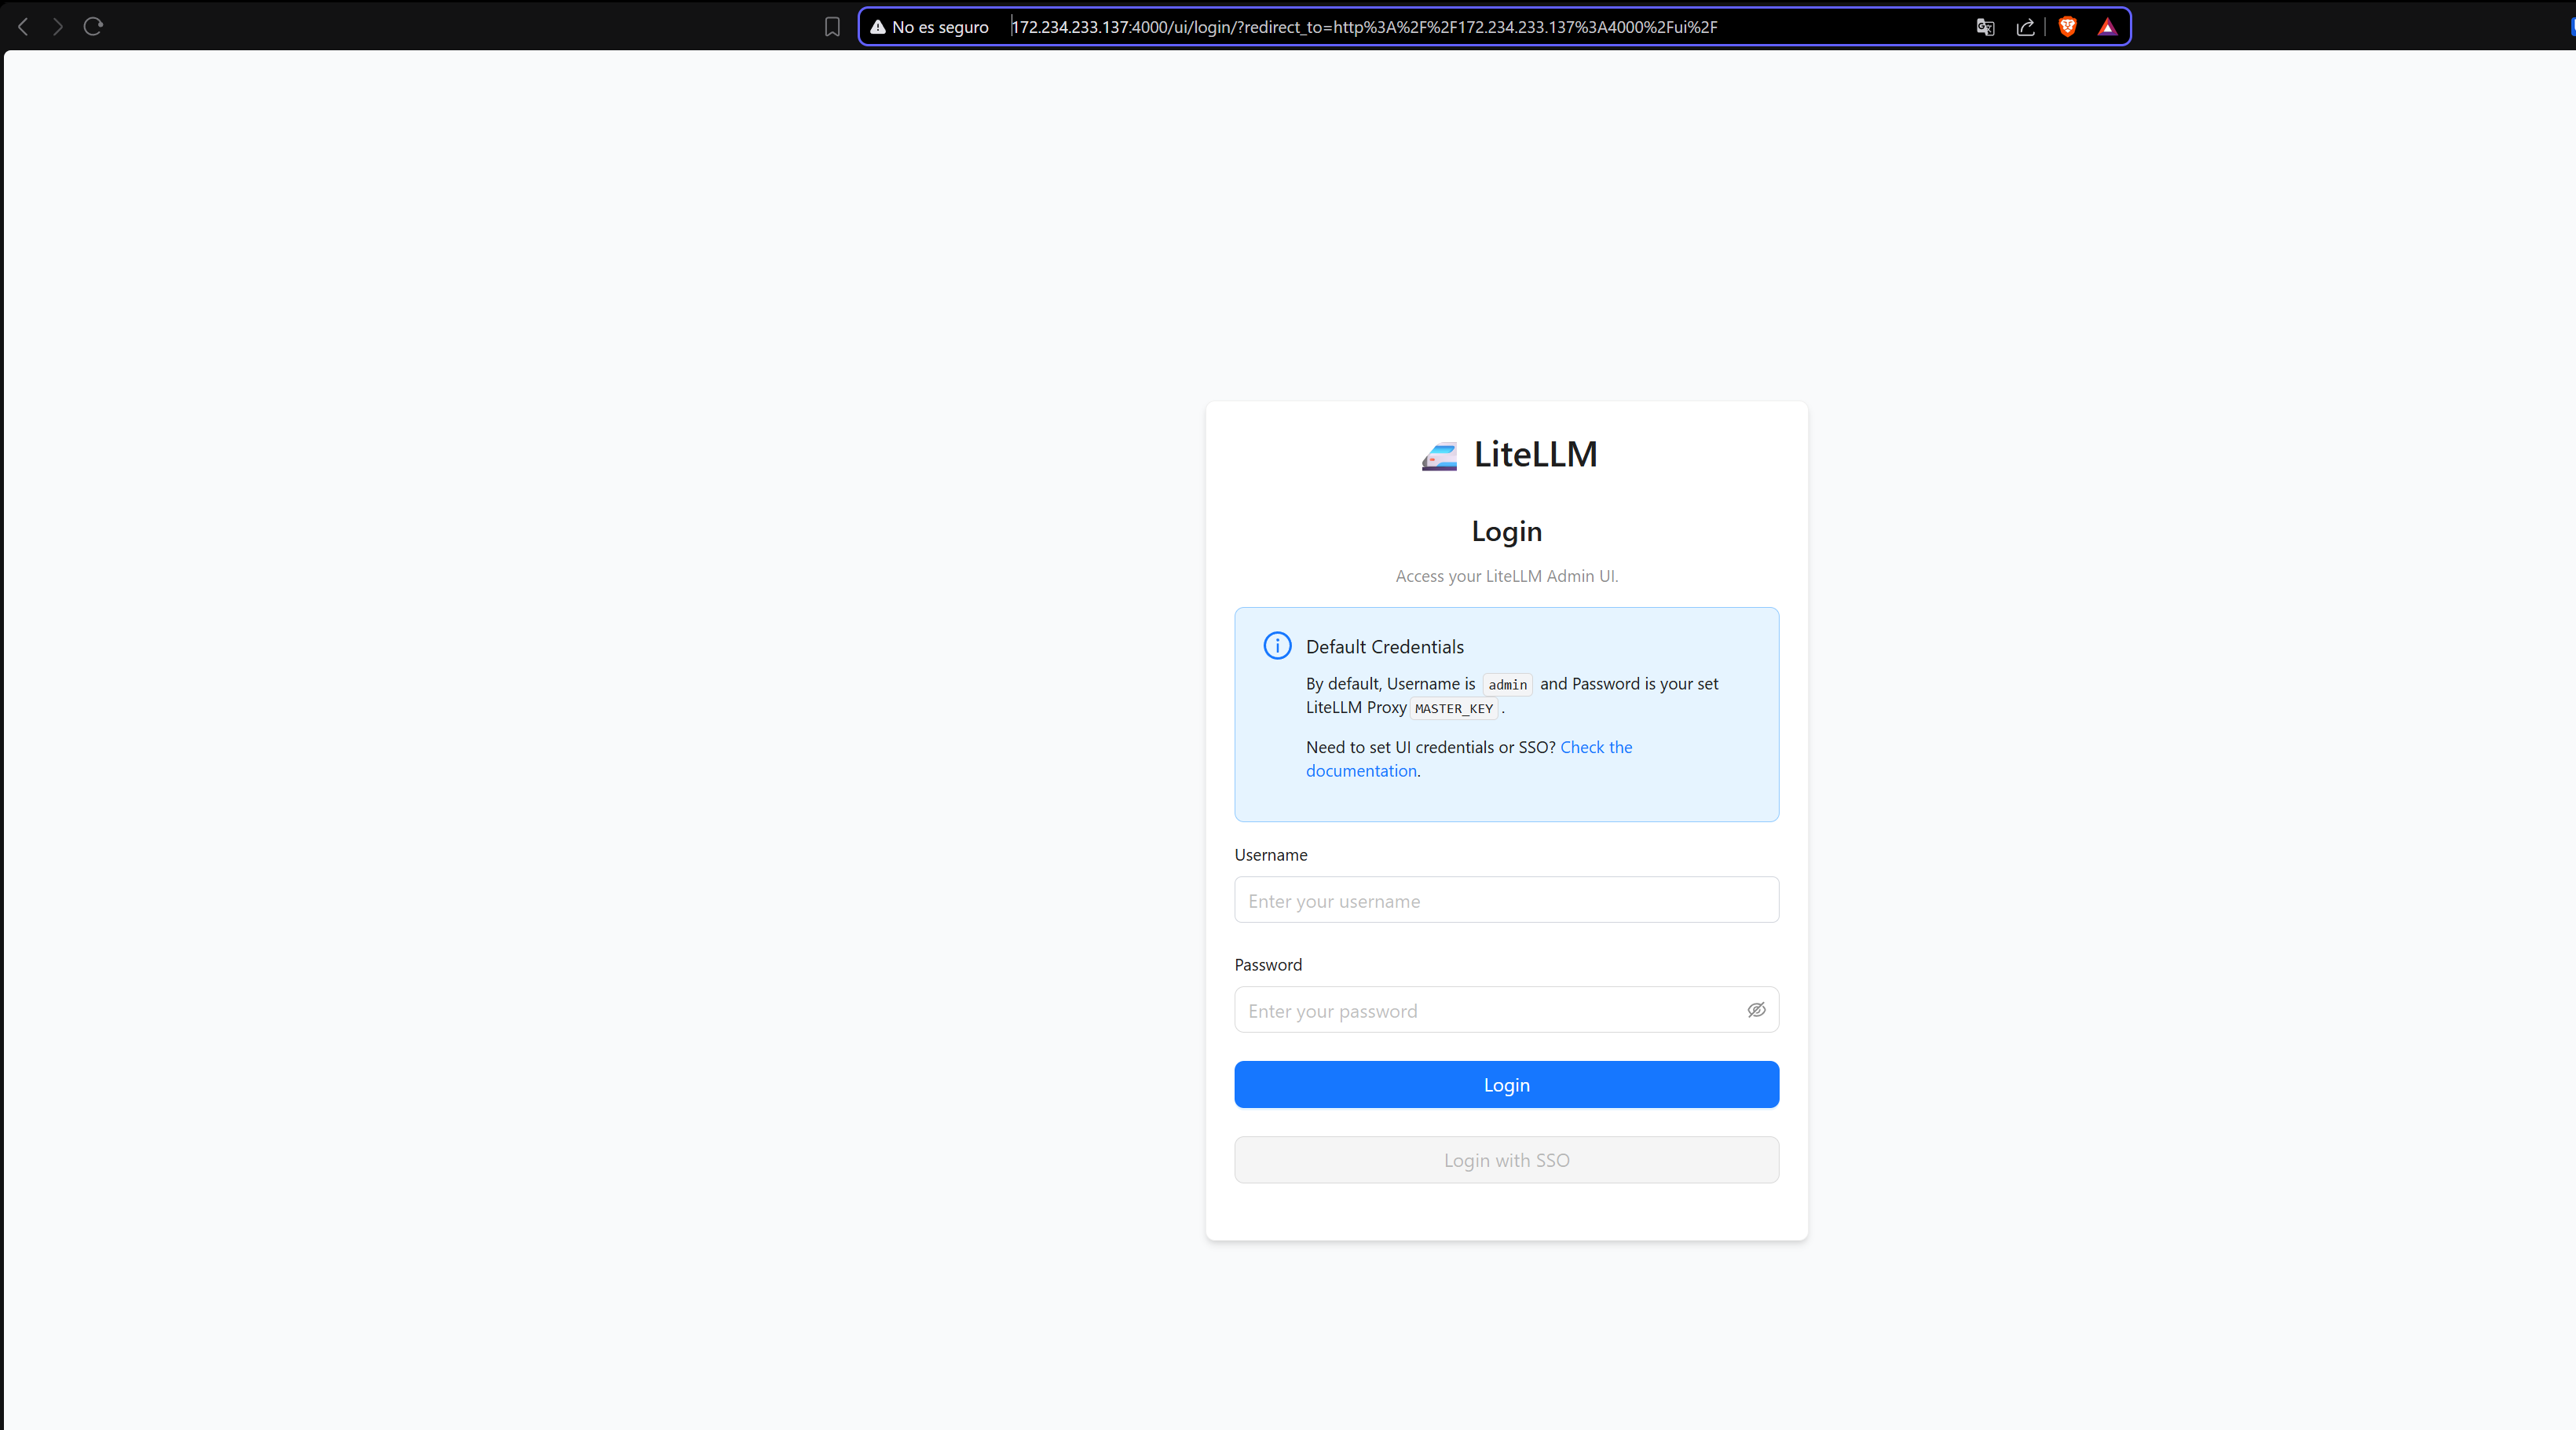Click the LiteLLM train logo

1439,456
